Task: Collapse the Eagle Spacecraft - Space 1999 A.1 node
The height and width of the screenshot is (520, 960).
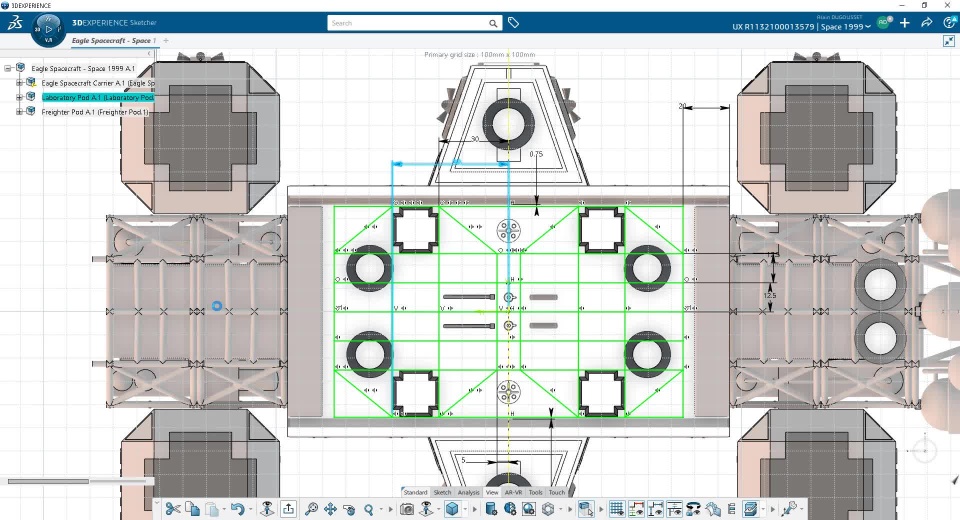Action: point(7,68)
